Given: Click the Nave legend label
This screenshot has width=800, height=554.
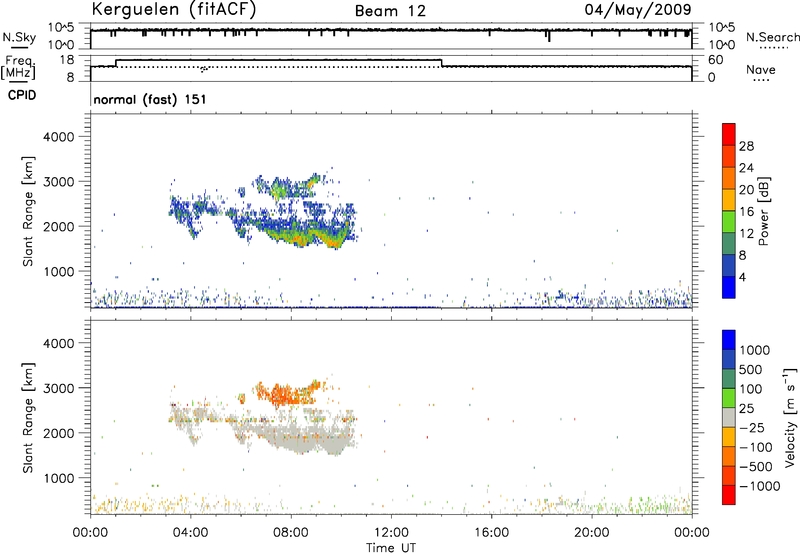Looking at the screenshot, I should (761, 70).
